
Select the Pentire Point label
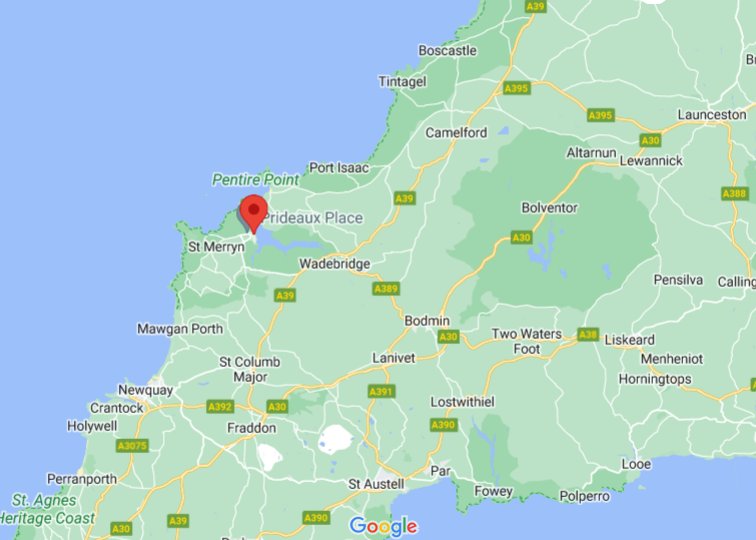point(256,180)
